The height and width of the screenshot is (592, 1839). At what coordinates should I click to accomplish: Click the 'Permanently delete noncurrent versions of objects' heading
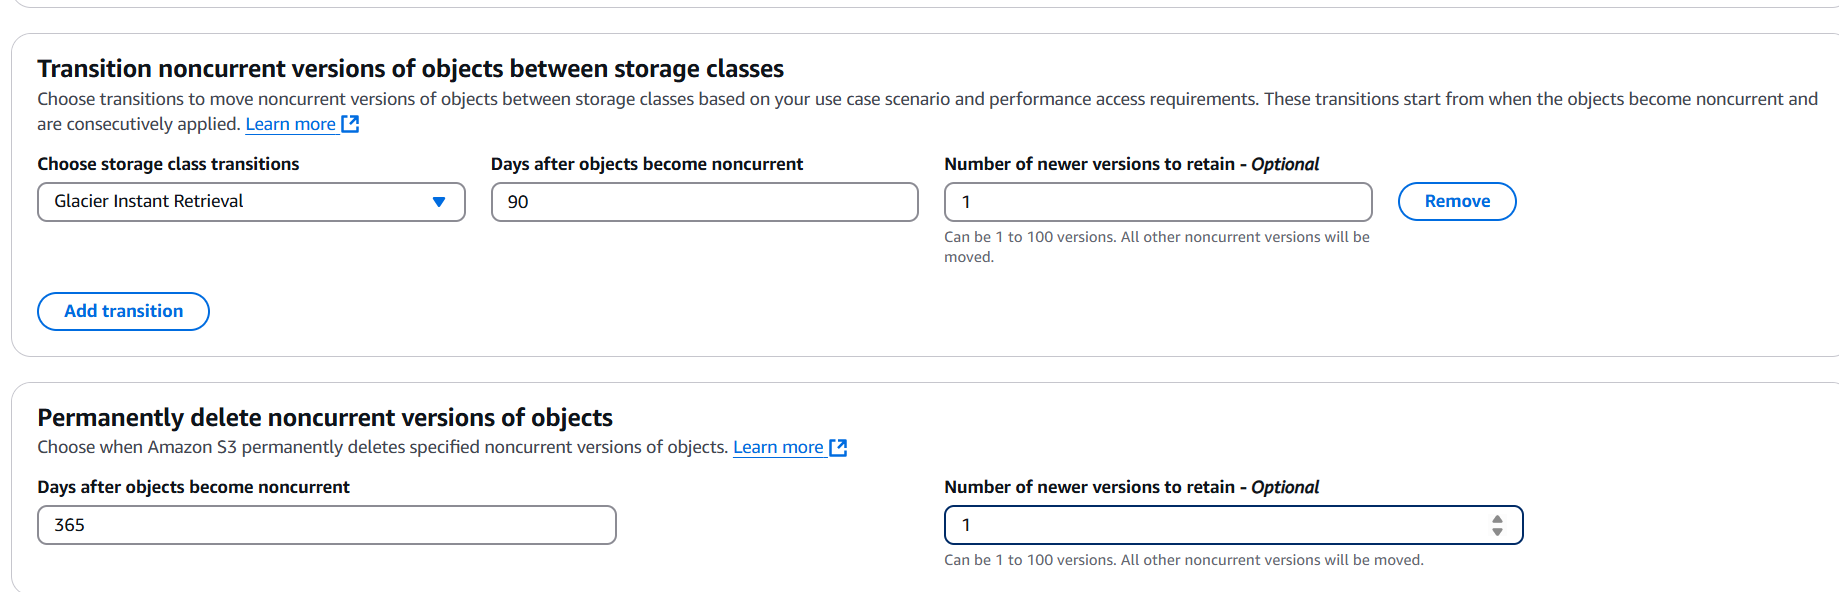coord(325,417)
